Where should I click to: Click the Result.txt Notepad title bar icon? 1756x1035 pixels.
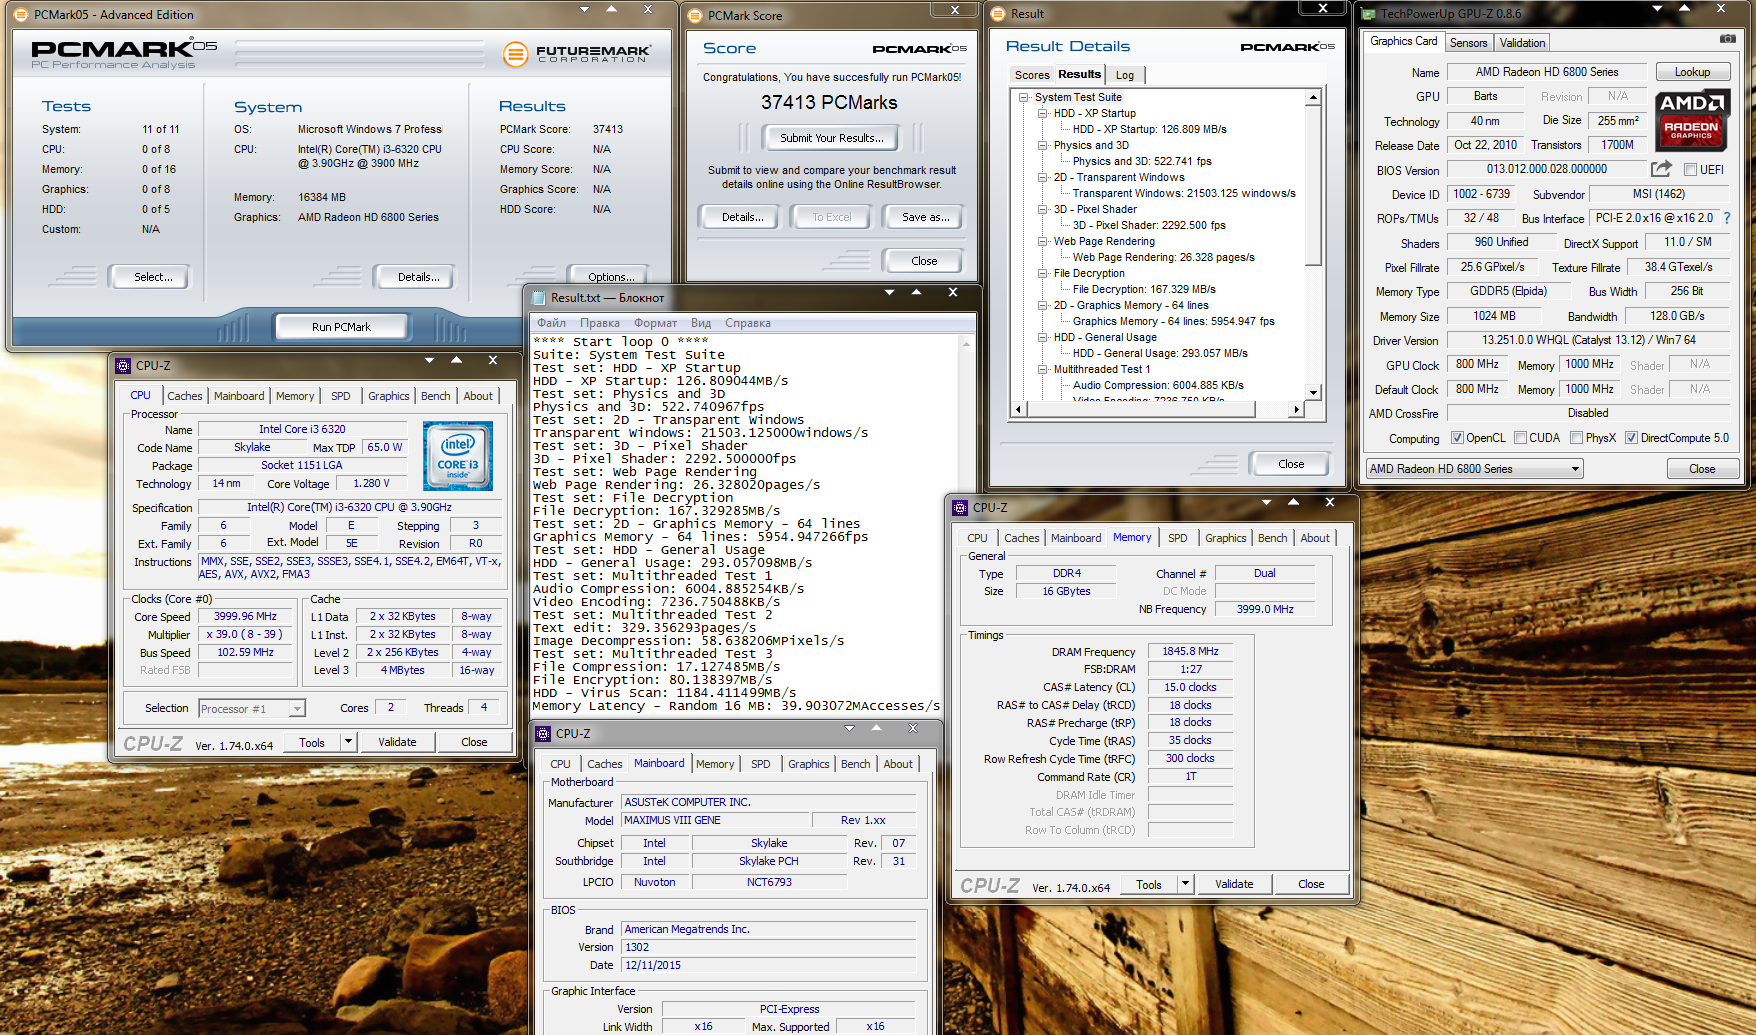[538, 298]
